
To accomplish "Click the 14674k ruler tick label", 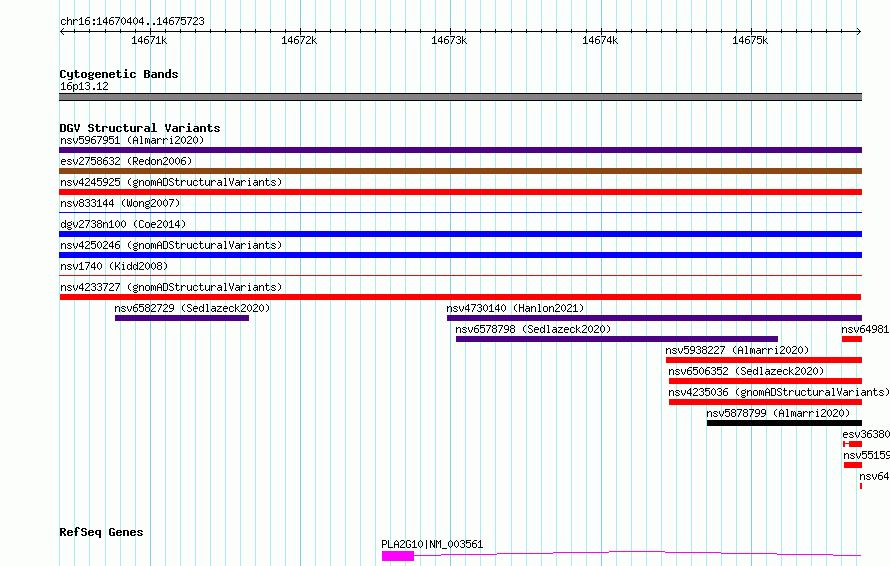I will click(600, 40).
